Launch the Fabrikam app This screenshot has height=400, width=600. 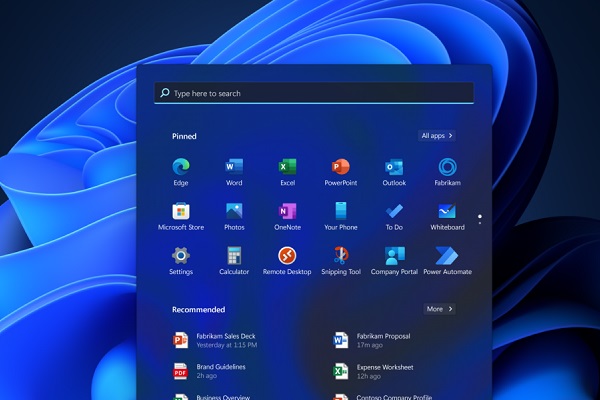[447, 172]
